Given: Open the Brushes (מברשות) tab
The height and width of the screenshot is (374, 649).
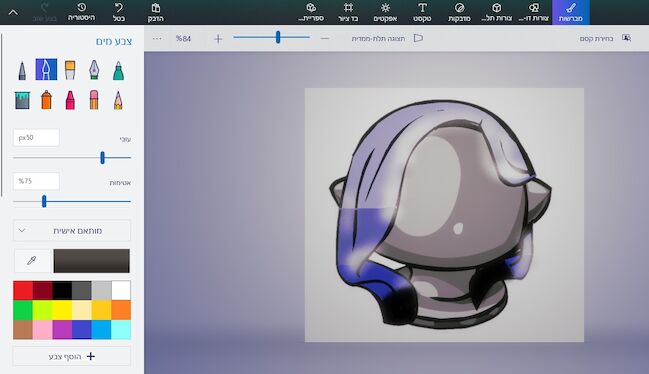Looking at the screenshot, I should click(x=571, y=12).
